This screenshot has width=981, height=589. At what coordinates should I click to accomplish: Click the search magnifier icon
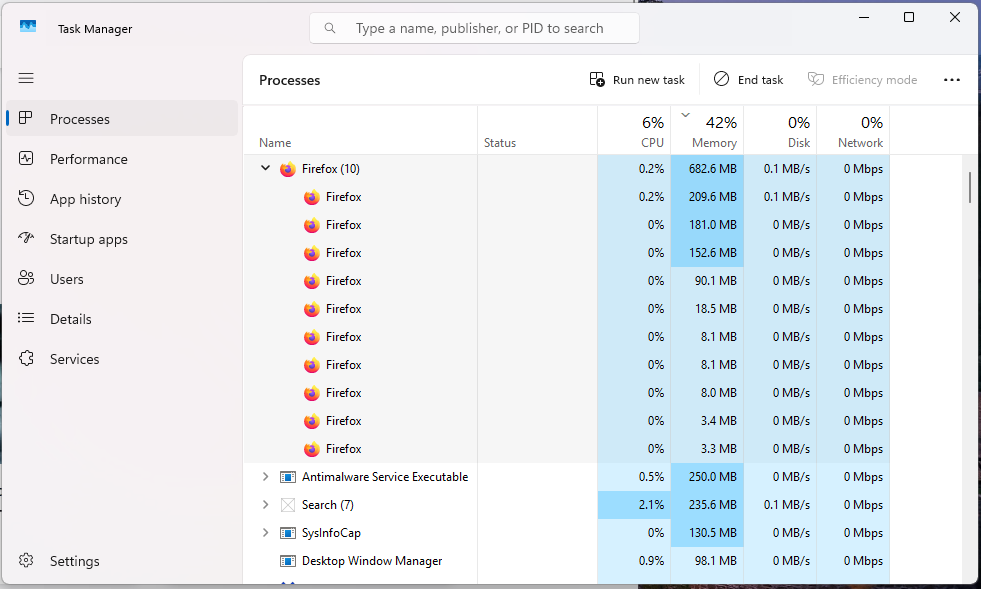pyautogui.click(x=330, y=28)
